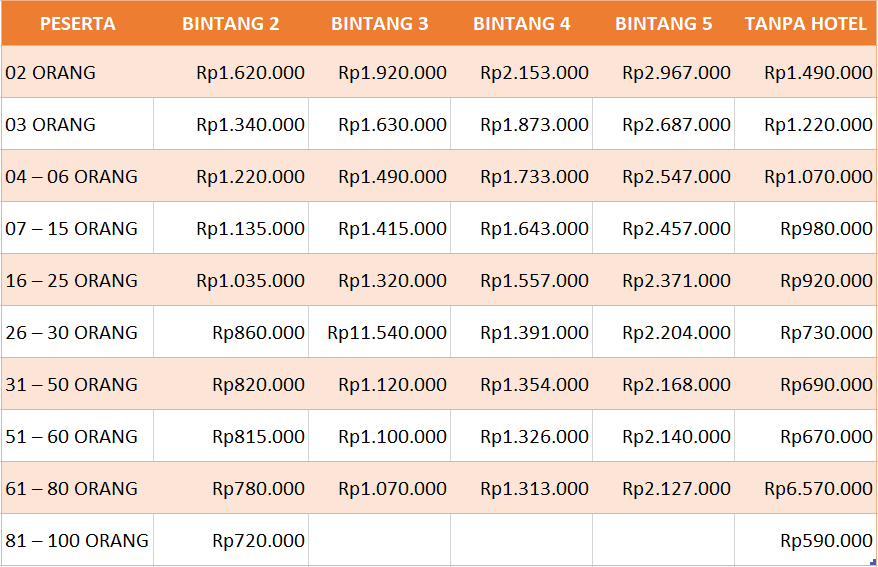Image resolution: width=878 pixels, height=567 pixels.
Task: Click the BINTANG 5 column header
Action: [x=663, y=23]
